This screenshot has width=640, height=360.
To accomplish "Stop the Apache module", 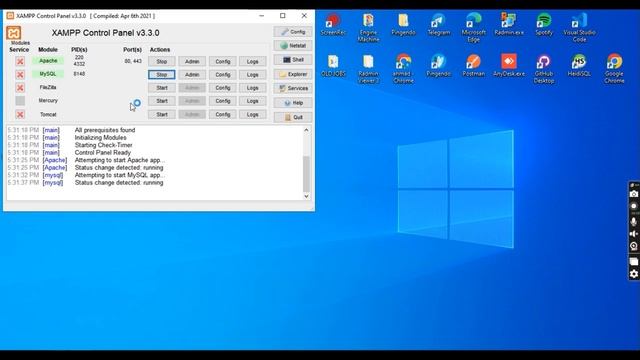I will tap(162, 61).
